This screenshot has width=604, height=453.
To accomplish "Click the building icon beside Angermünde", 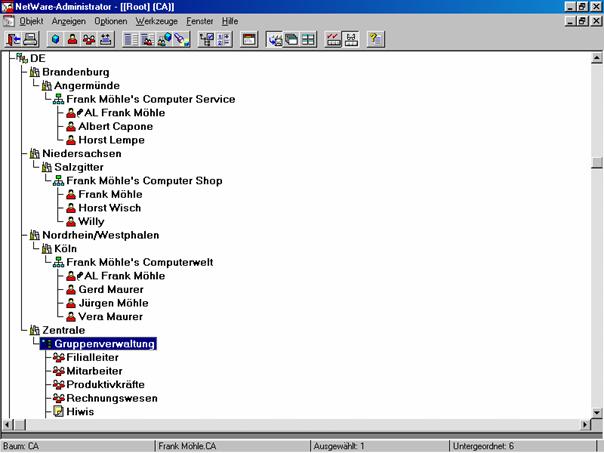I will [47, 86].
